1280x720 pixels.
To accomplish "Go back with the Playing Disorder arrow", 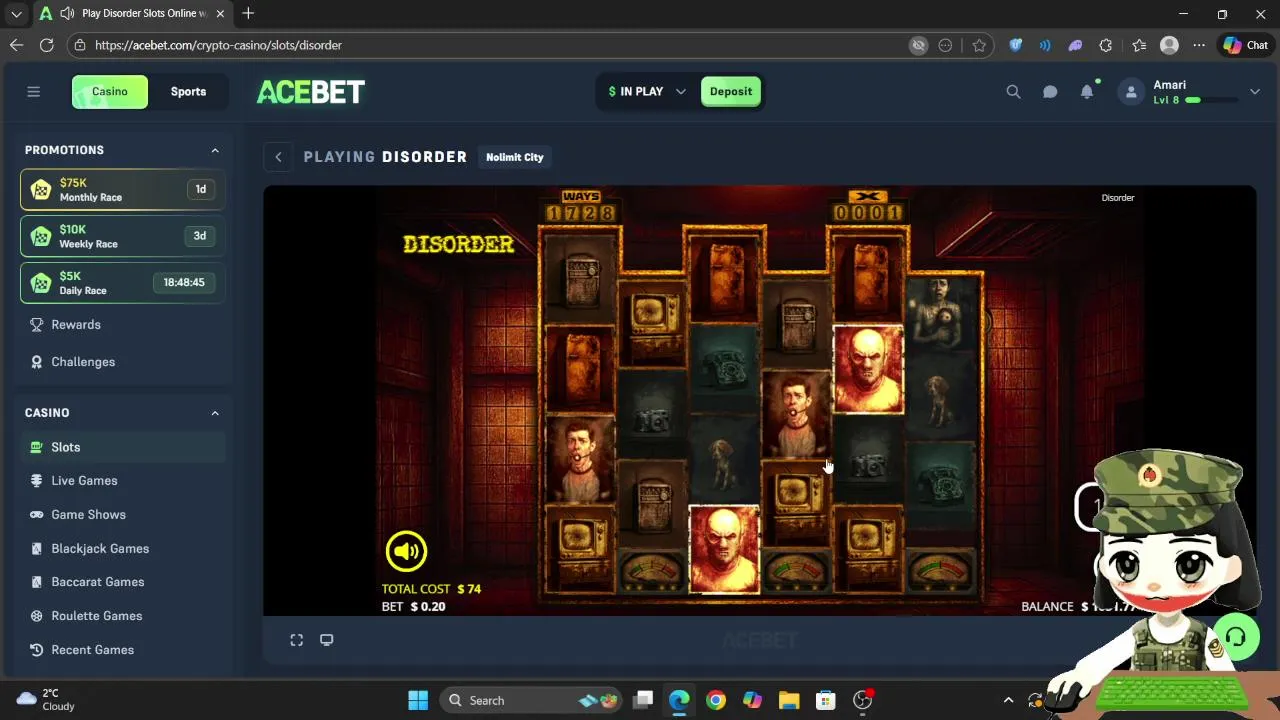I will click(x=278, y=157).
